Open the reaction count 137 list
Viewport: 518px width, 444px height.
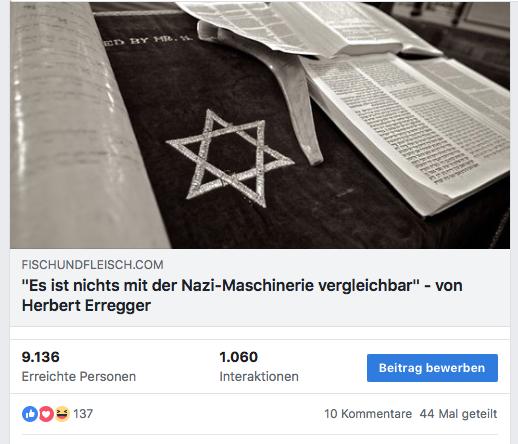83,414
